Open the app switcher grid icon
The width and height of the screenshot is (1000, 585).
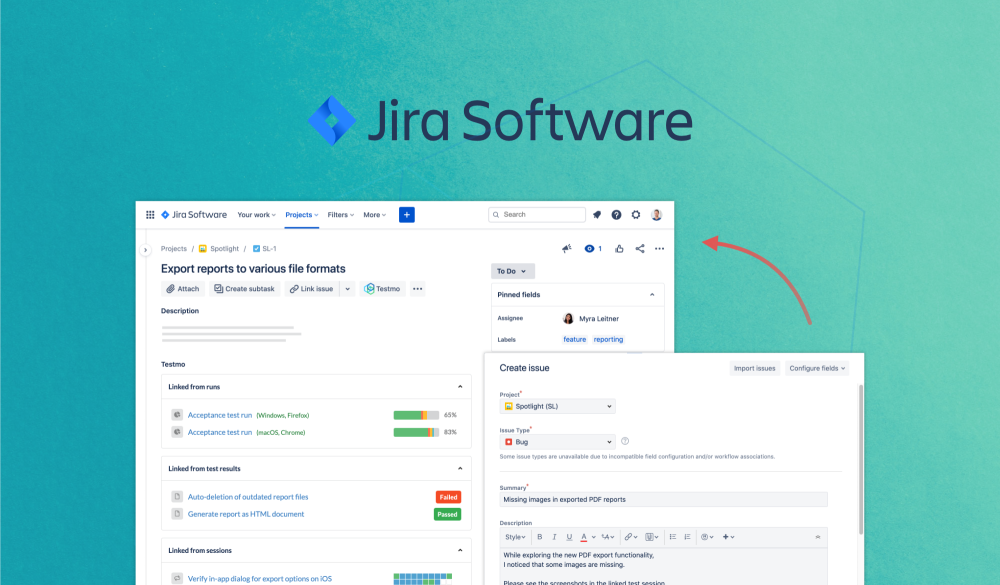click(150, 215)
